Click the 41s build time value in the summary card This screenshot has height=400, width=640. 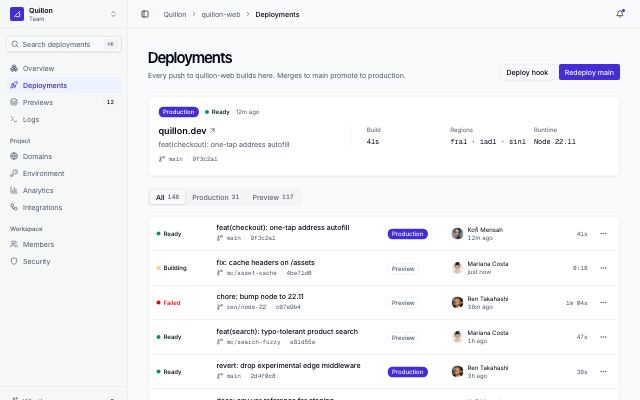(373, 142)
